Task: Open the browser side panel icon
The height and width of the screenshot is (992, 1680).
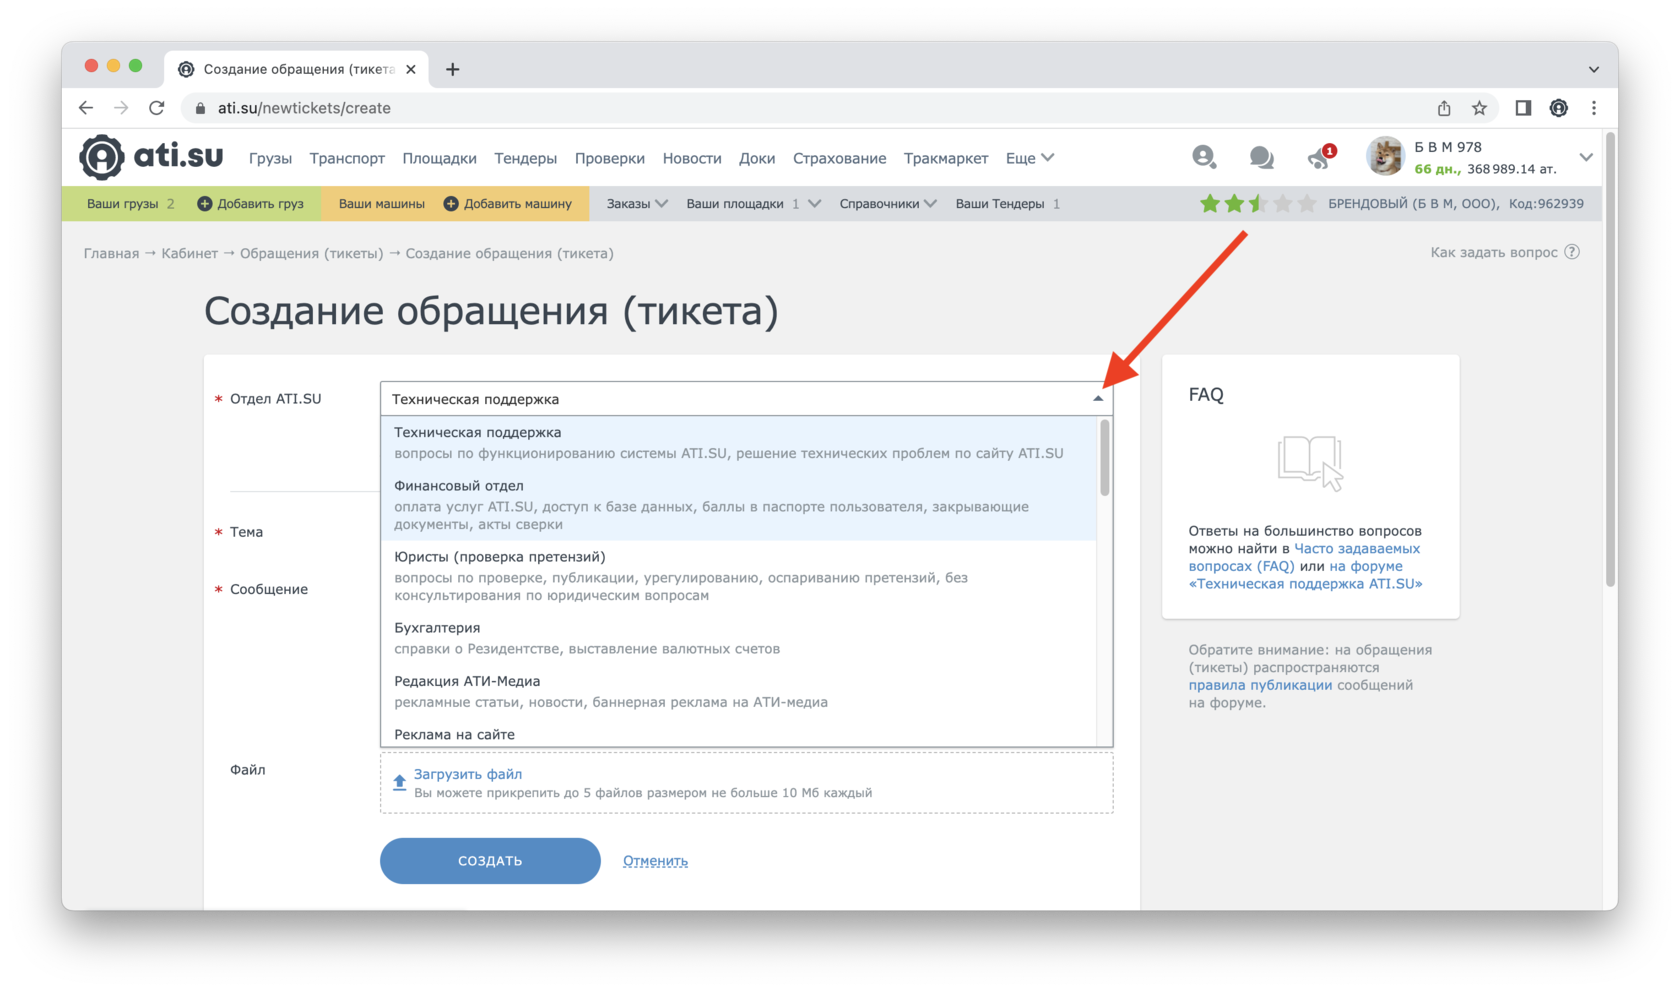Action: 1523,108
